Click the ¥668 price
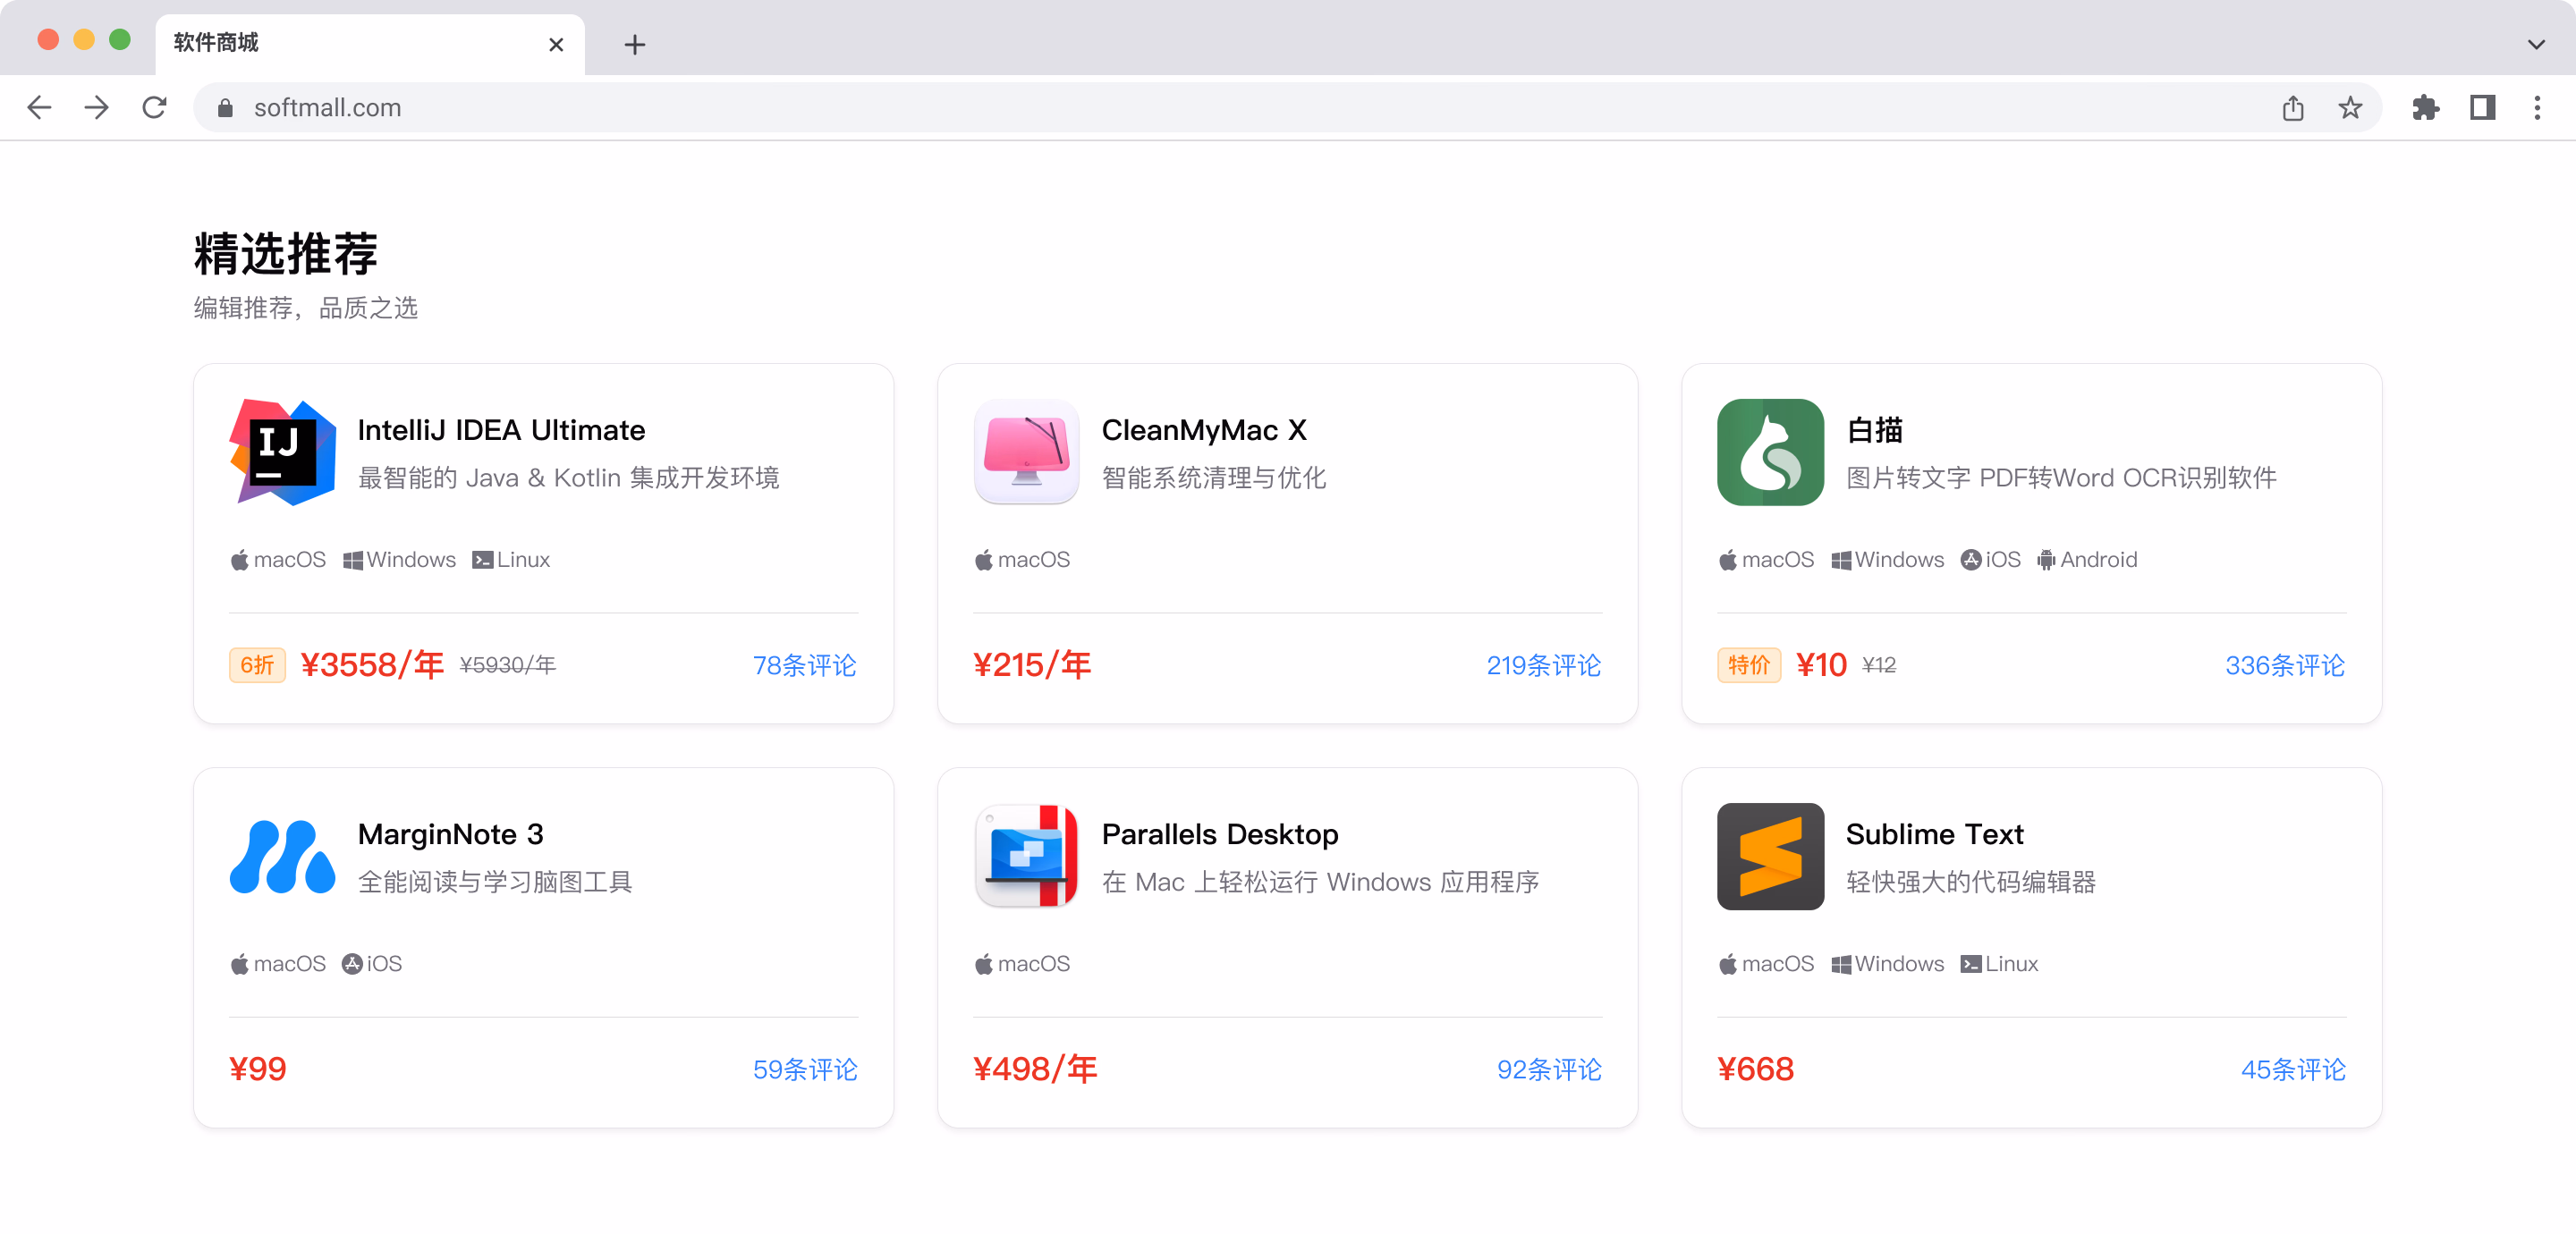Image resolution: width=2576 pixels, height=1234 pixels. [1755, 1069]
